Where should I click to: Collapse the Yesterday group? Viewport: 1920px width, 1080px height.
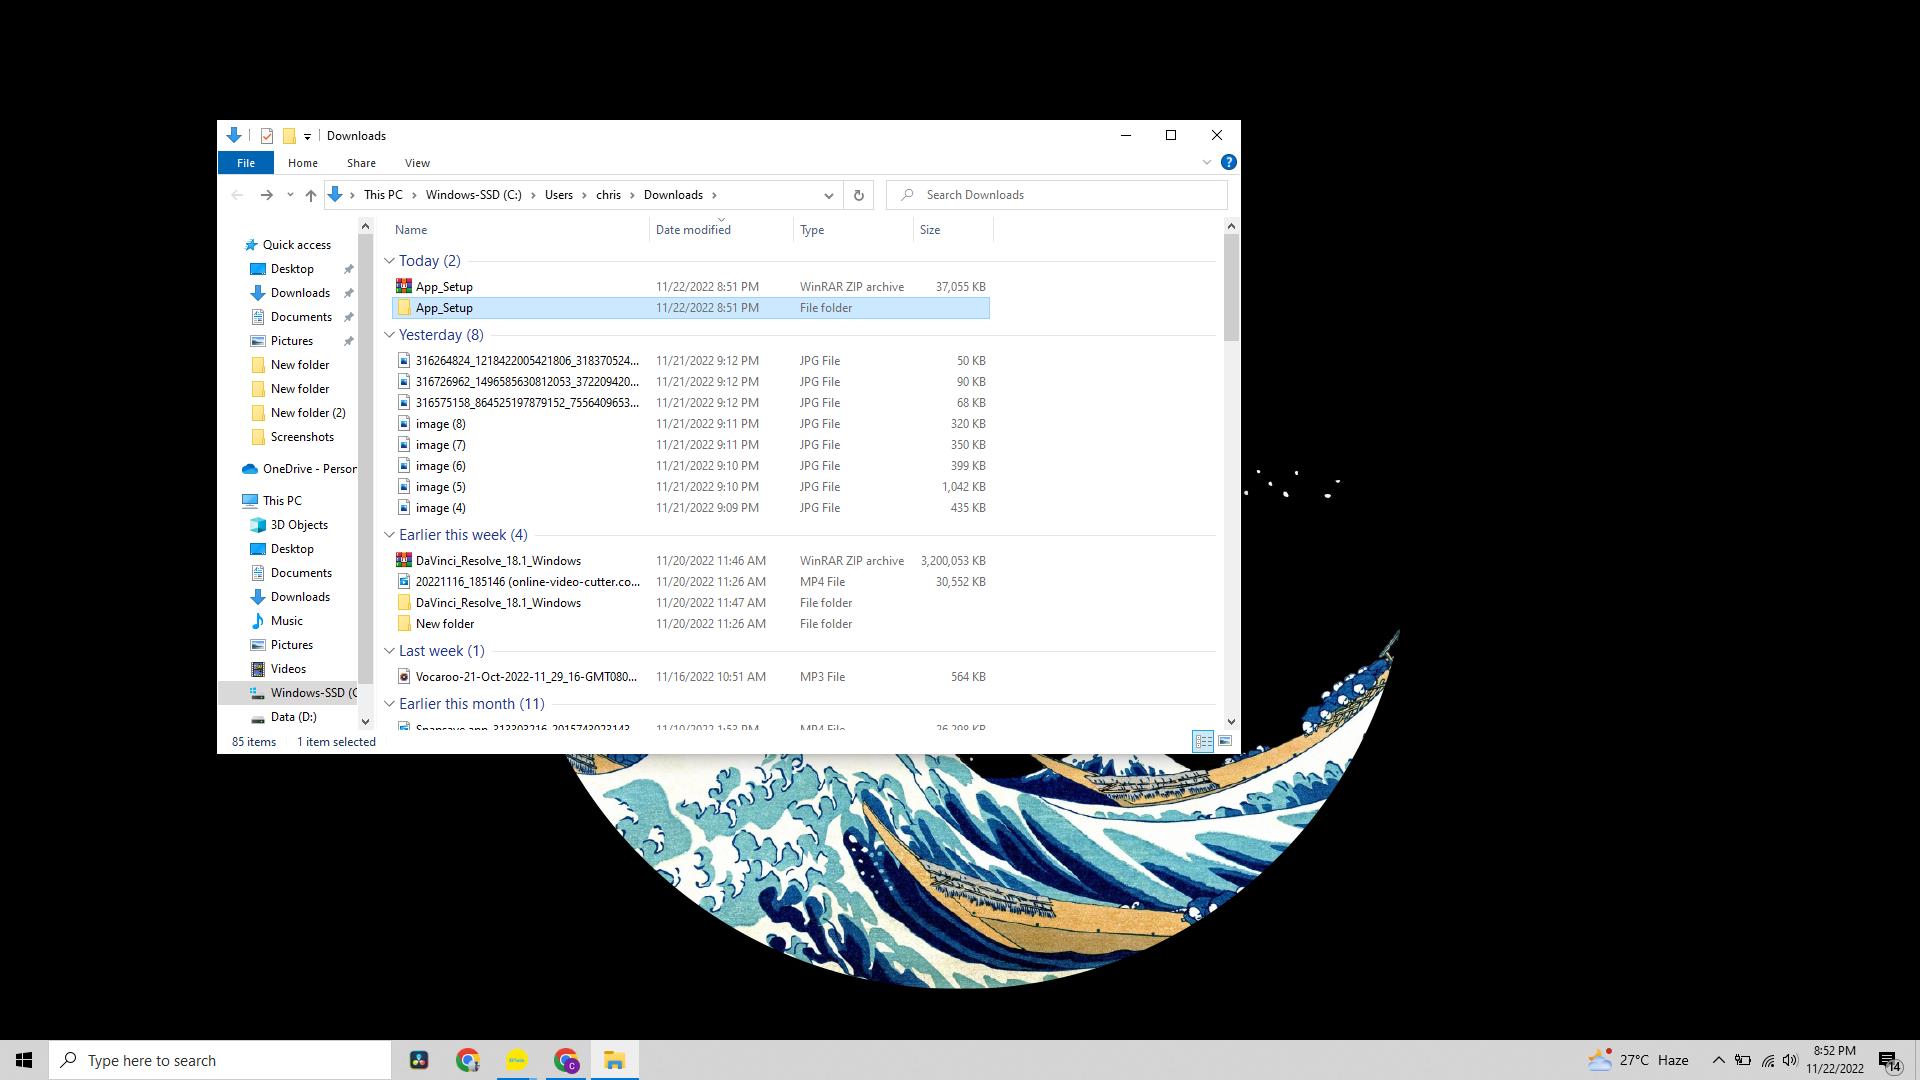click(389, 335)
